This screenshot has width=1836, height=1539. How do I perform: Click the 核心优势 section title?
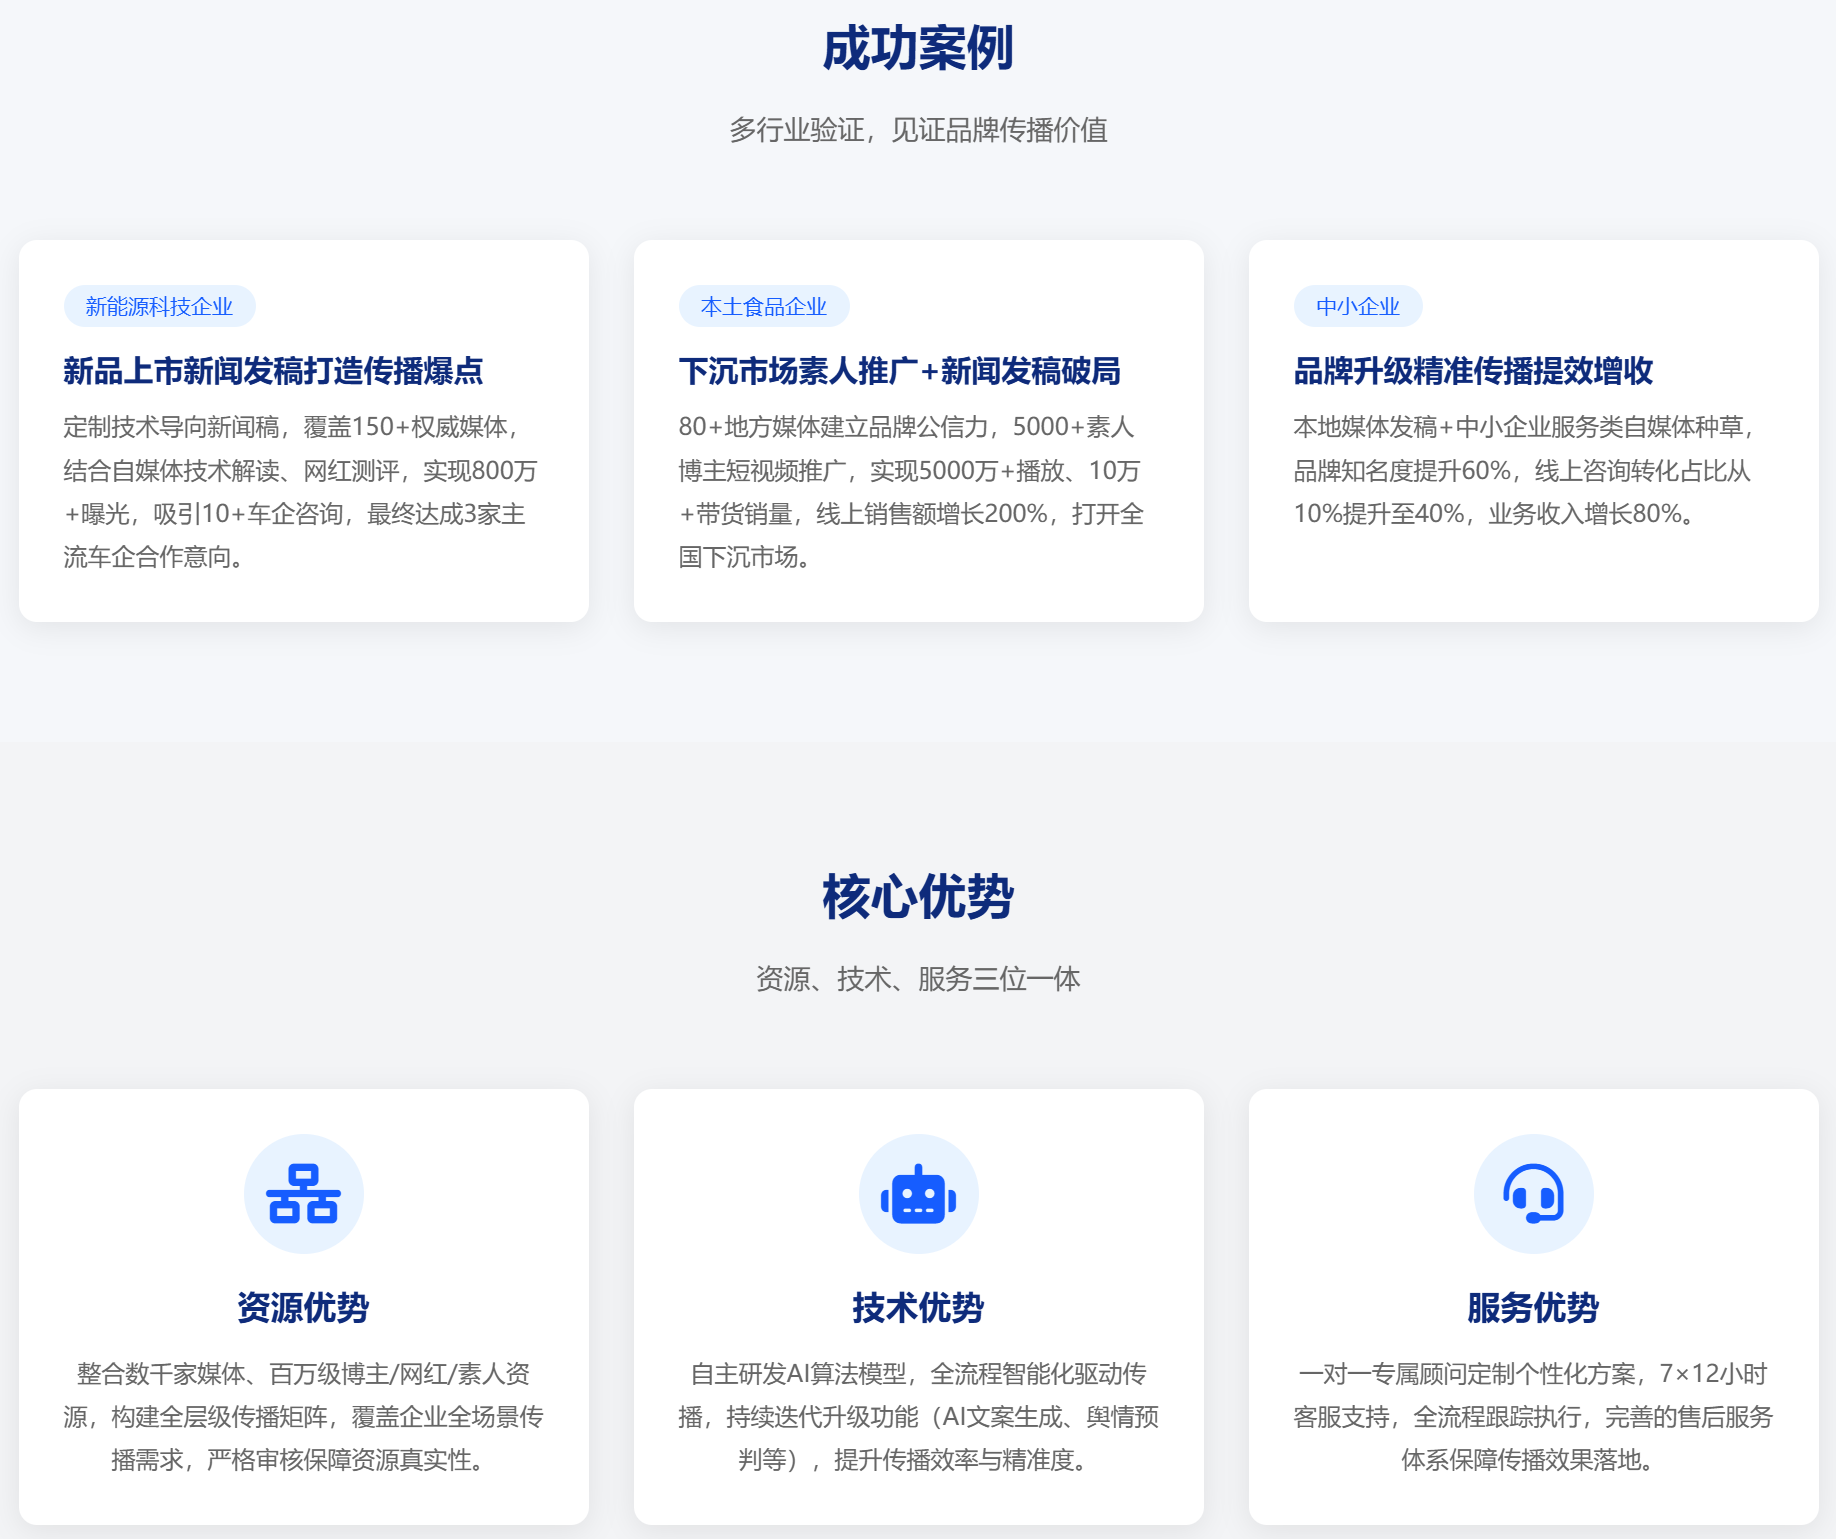pyautogui.click(x=918, y=897)
